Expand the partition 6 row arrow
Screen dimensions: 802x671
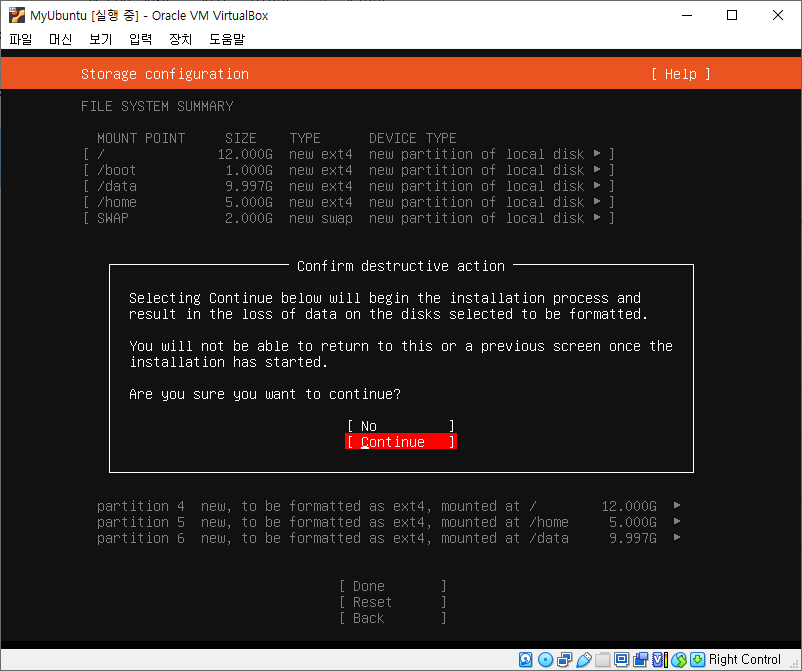[677, 537]
